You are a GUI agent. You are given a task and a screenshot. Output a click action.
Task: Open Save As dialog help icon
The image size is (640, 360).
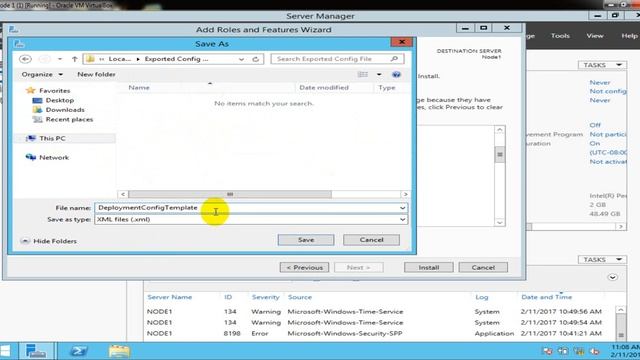point(396,75)
